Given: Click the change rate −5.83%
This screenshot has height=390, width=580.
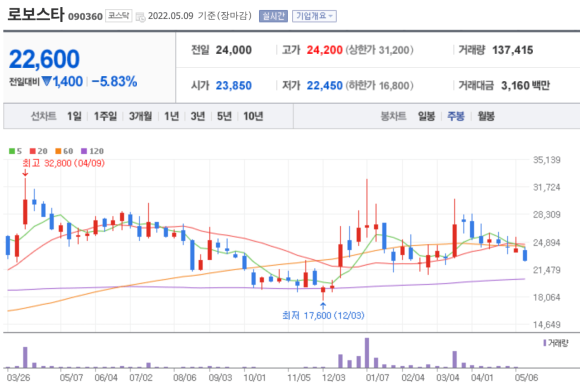Looking at the screenshot, I should point(114,81).
